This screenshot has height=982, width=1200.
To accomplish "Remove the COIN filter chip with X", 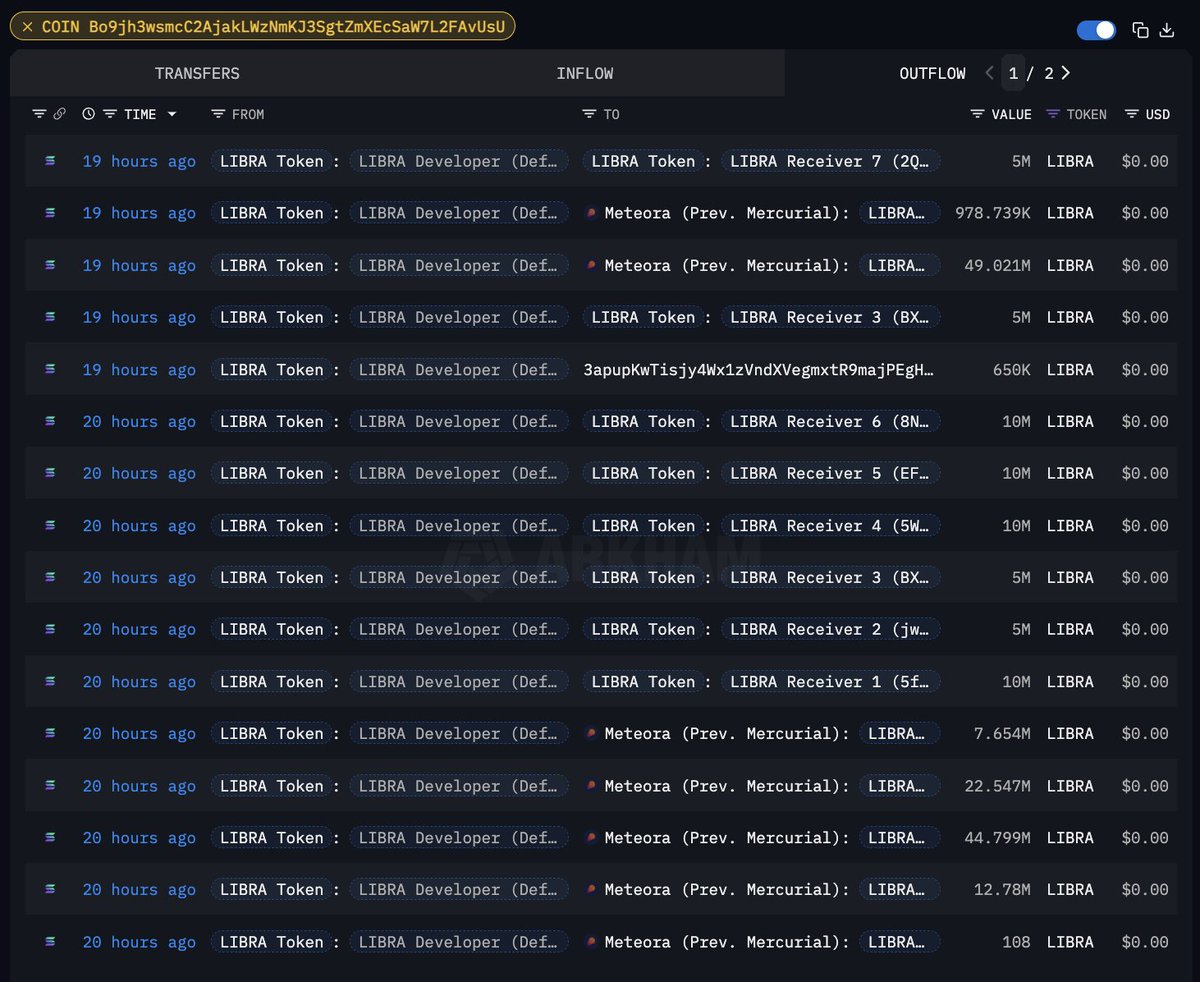I will [x=27, y=27].
